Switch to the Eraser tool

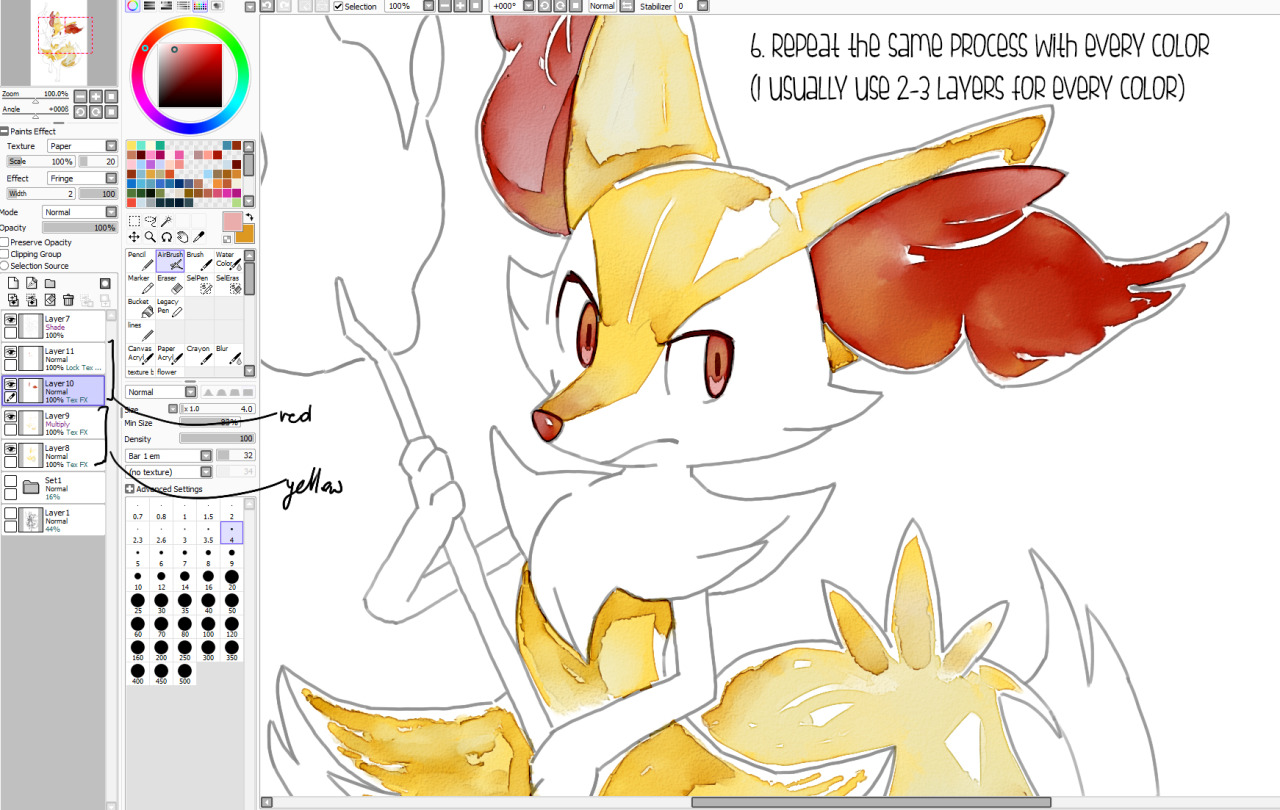tap(170, 285)
